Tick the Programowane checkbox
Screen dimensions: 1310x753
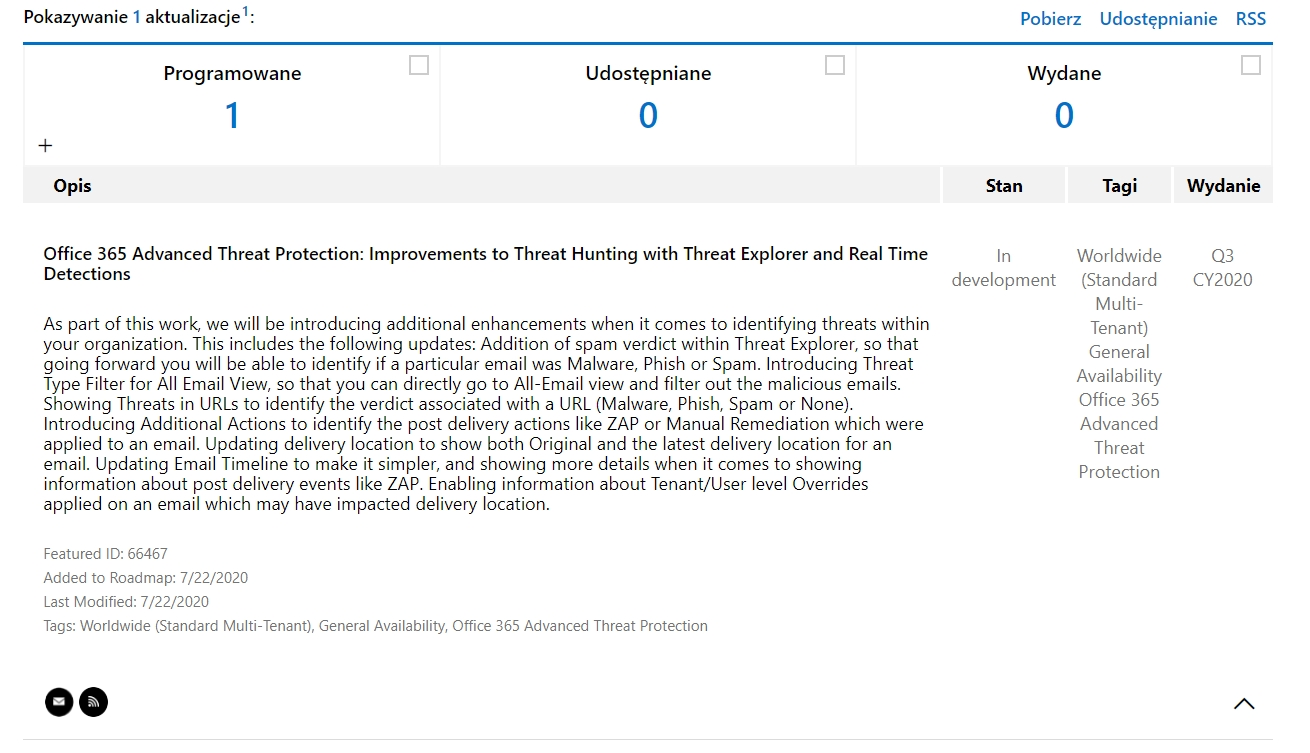419,65
